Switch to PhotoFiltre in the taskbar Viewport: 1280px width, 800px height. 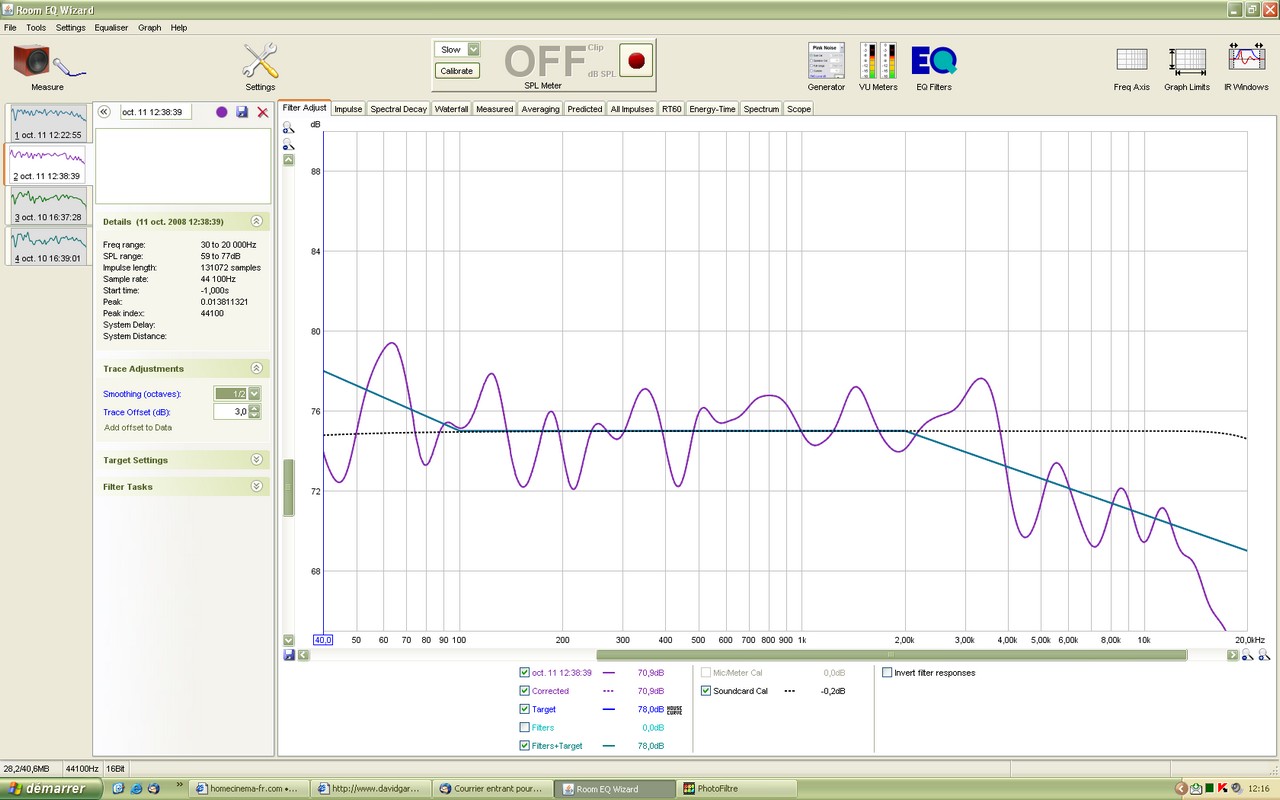[x=735, y=789]
